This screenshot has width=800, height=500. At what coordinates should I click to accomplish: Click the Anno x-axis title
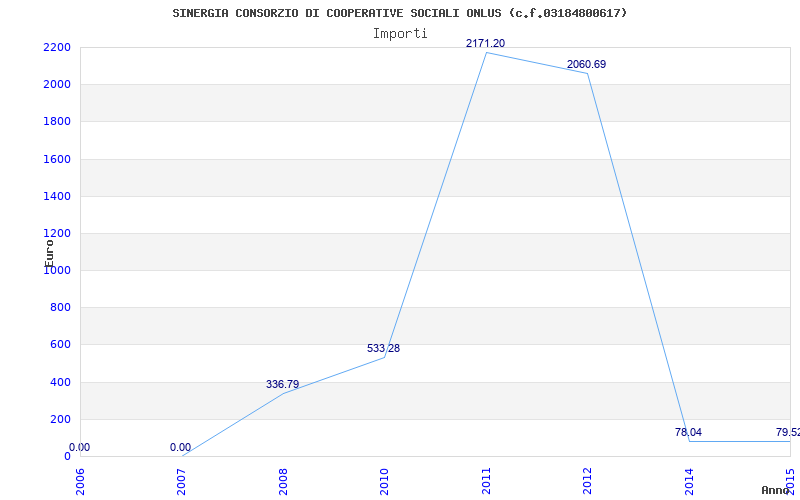776,490
